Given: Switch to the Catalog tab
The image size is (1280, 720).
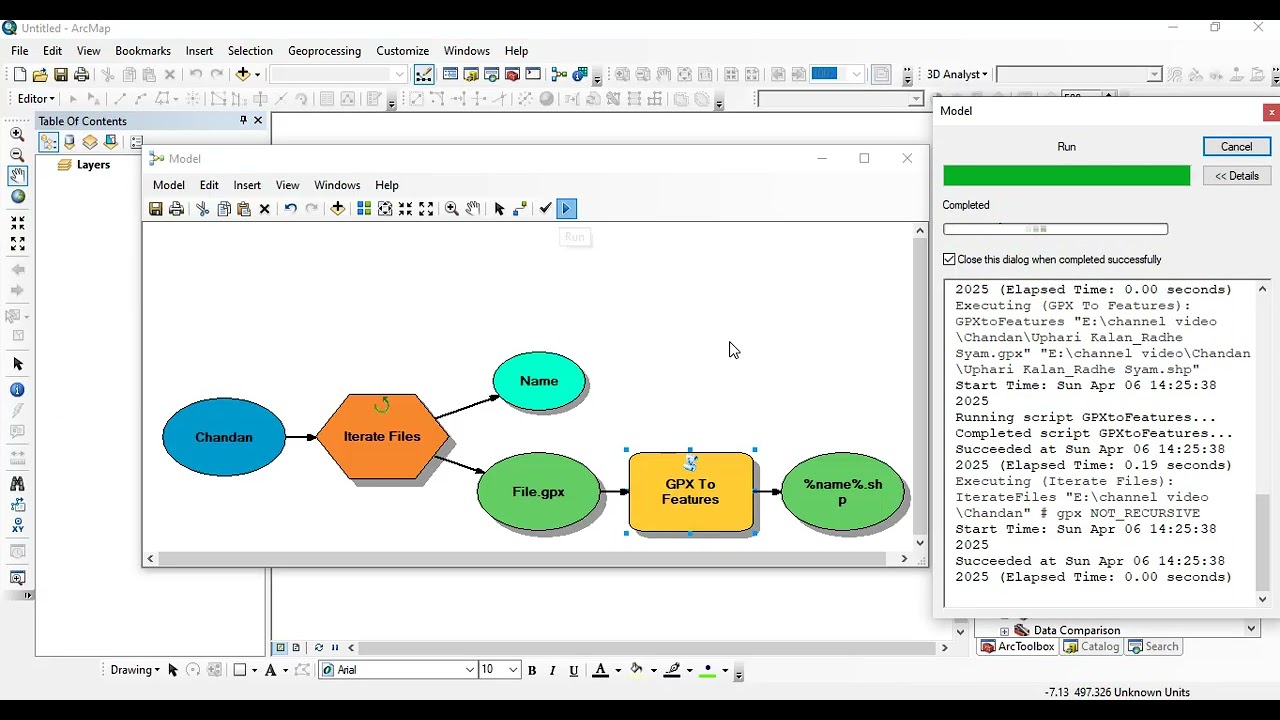Looking at the screenshot, I should point(1091,647).
